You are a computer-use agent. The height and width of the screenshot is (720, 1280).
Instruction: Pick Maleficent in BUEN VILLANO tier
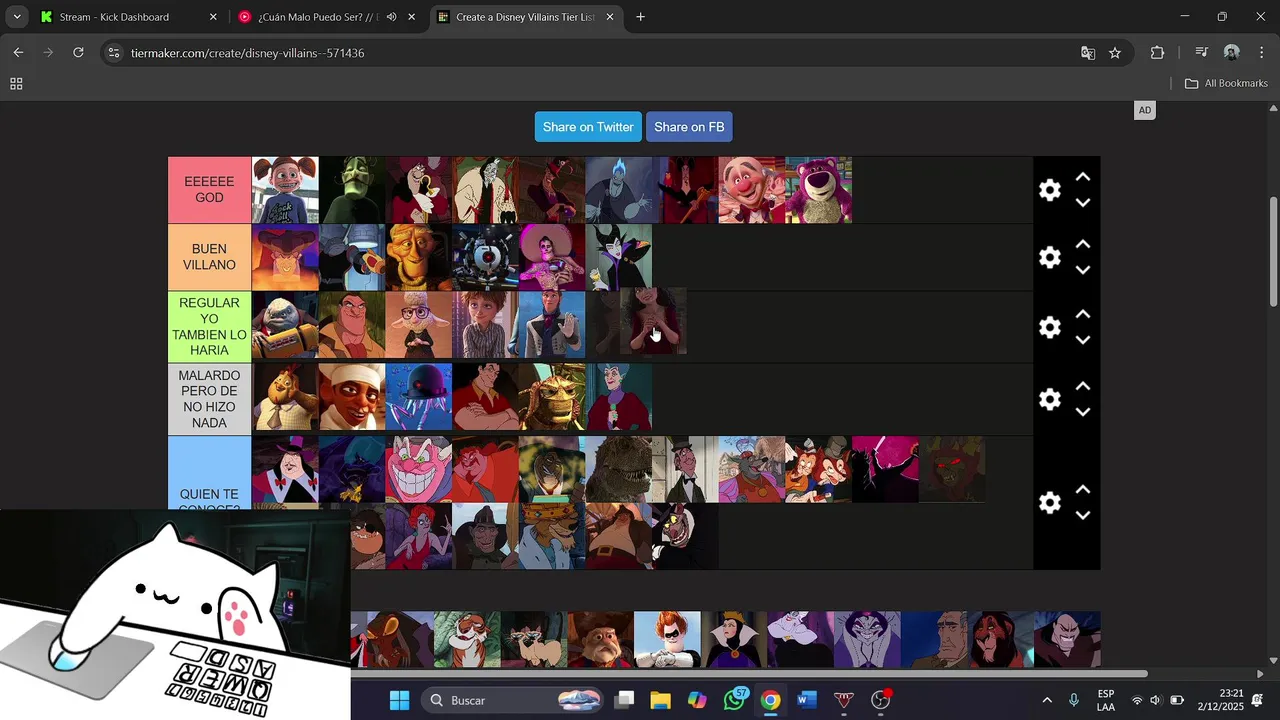click(618, 257)
